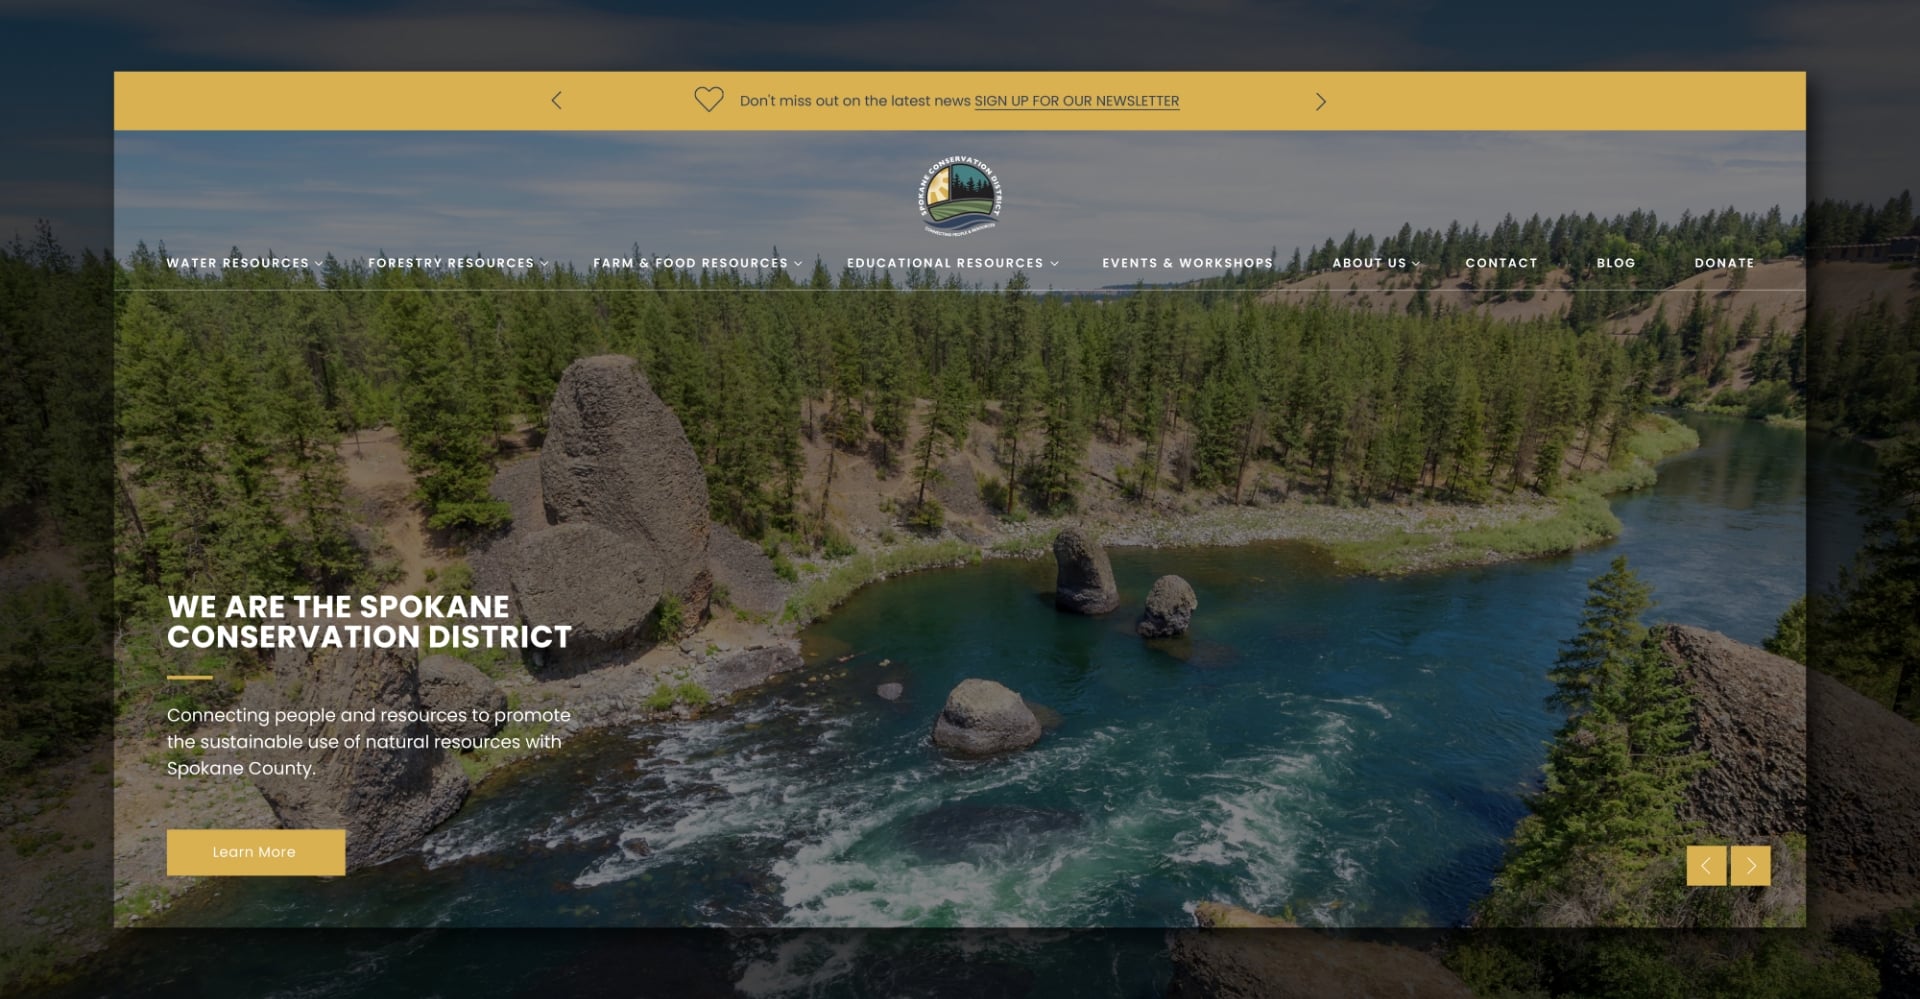Image resolution: width=1920 pixels, height=999 pixels.
Task: Expand the About Us dropdown
Action: coord(1375,263)
